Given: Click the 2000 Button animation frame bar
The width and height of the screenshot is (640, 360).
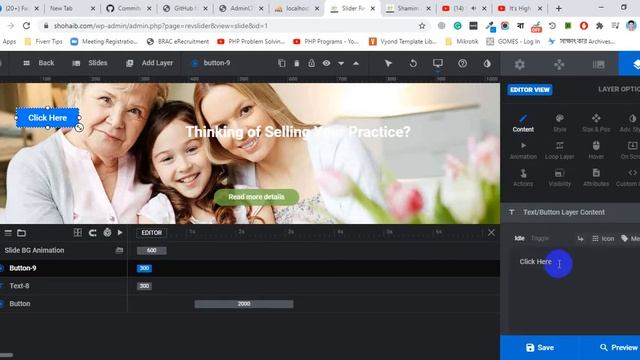Looking at the screenshot, I should tap(244, 304).
